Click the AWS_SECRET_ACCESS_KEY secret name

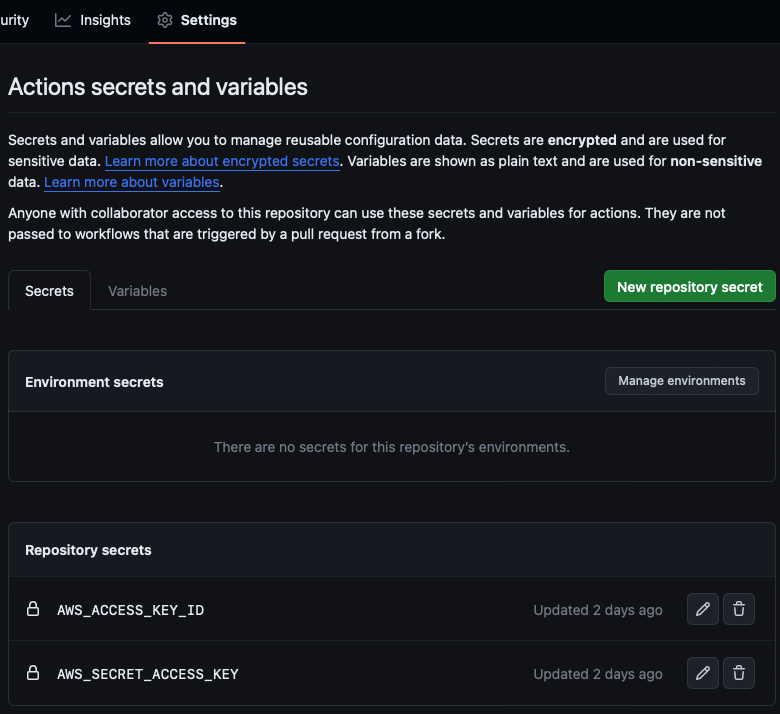pos(148,673)
